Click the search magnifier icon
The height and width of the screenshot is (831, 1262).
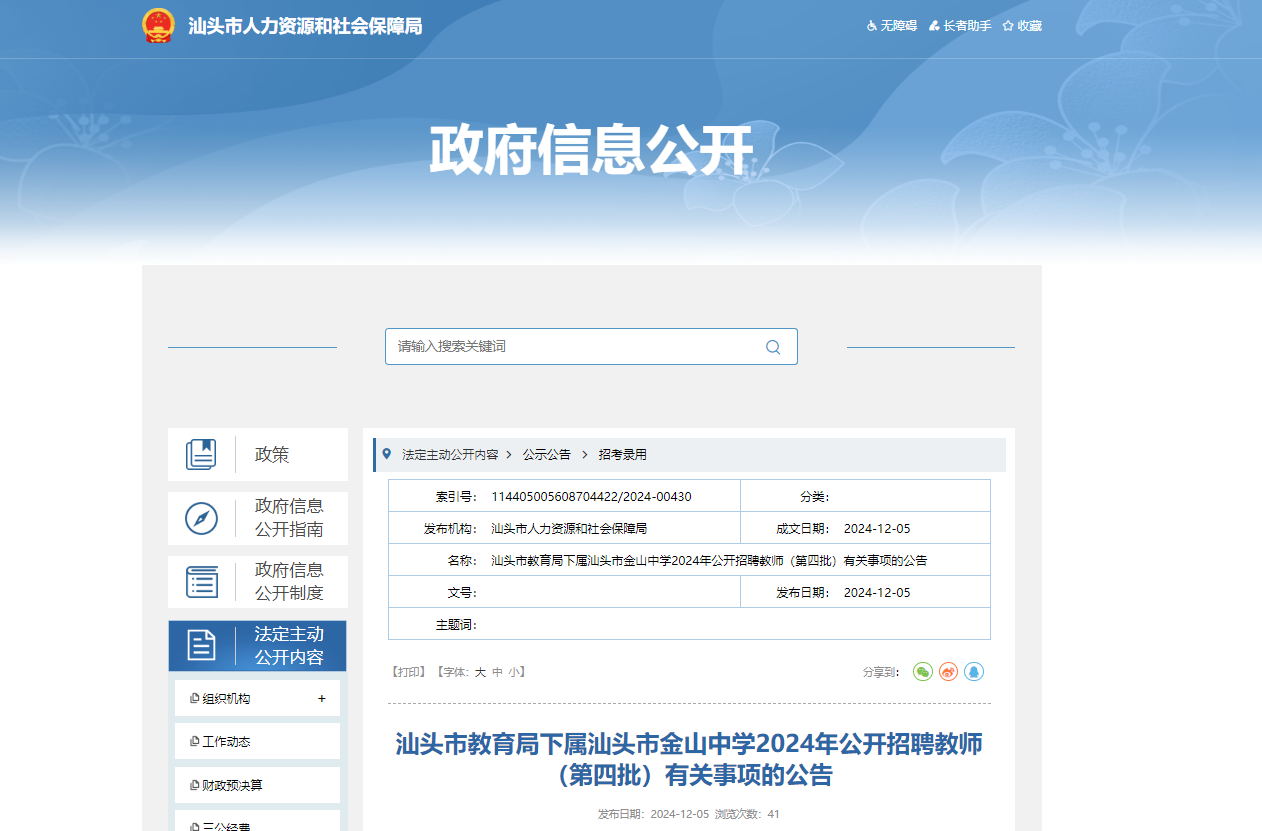pyautogui.click(x=773, y=347)
